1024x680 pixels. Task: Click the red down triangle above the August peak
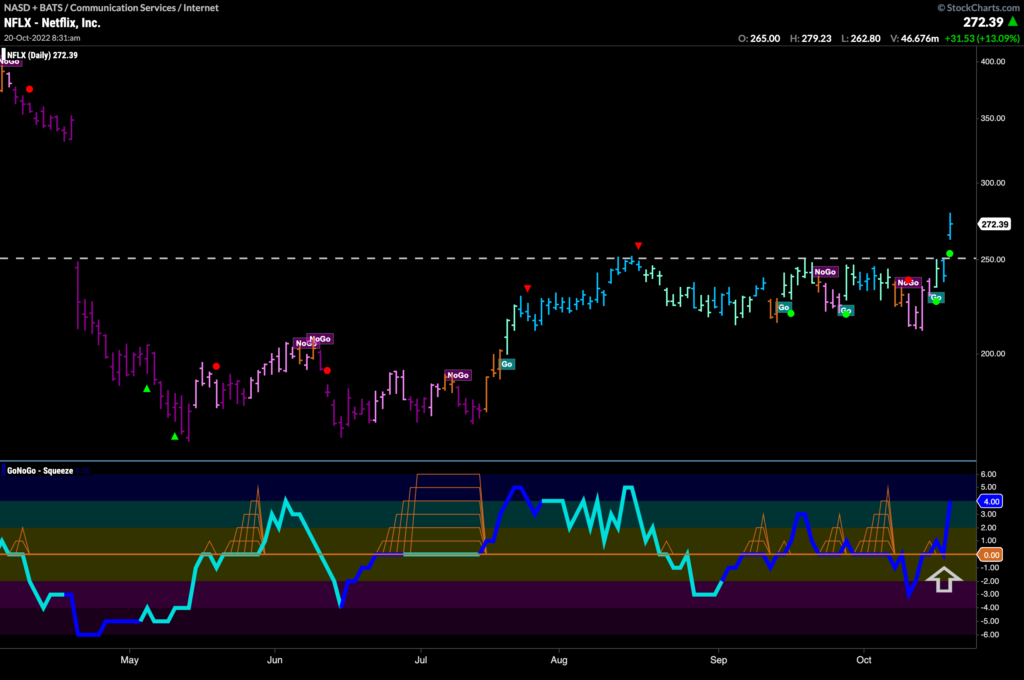637,245
